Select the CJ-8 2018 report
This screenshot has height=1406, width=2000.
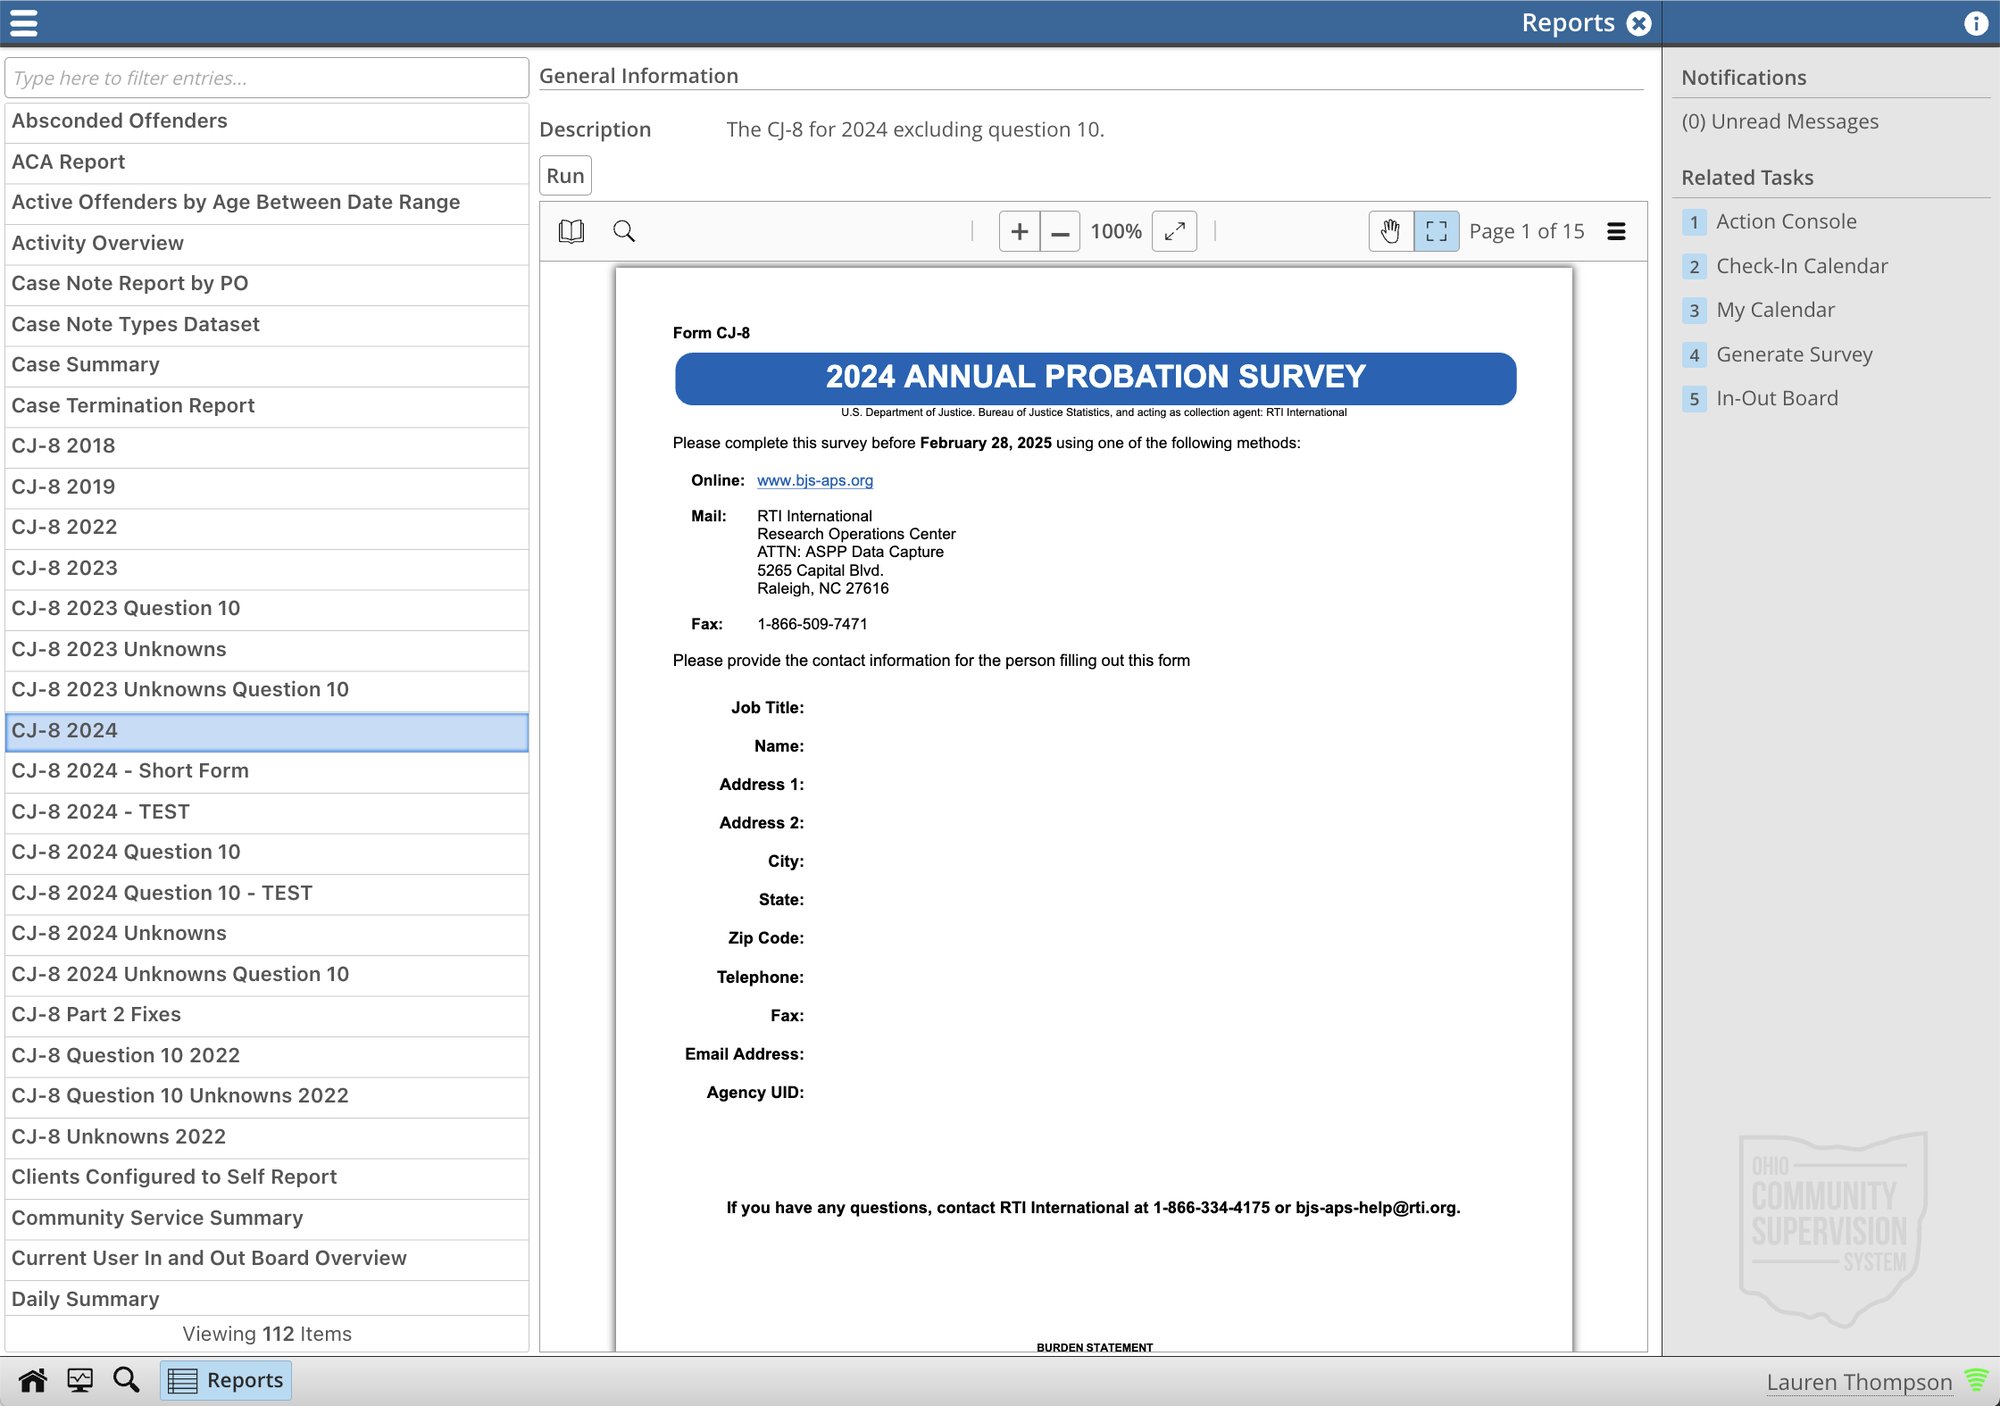pos(267,446)
